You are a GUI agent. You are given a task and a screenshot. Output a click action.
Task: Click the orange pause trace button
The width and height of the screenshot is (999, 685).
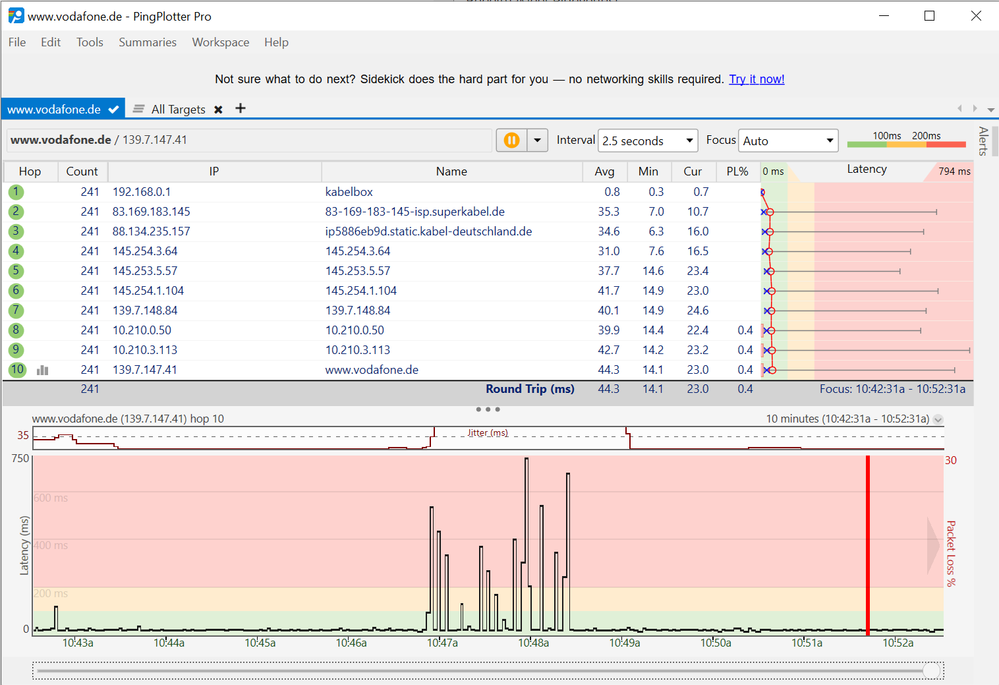click(512, 140)
